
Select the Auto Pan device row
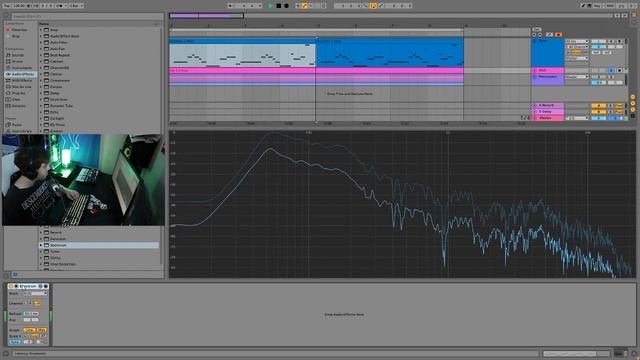99,49
